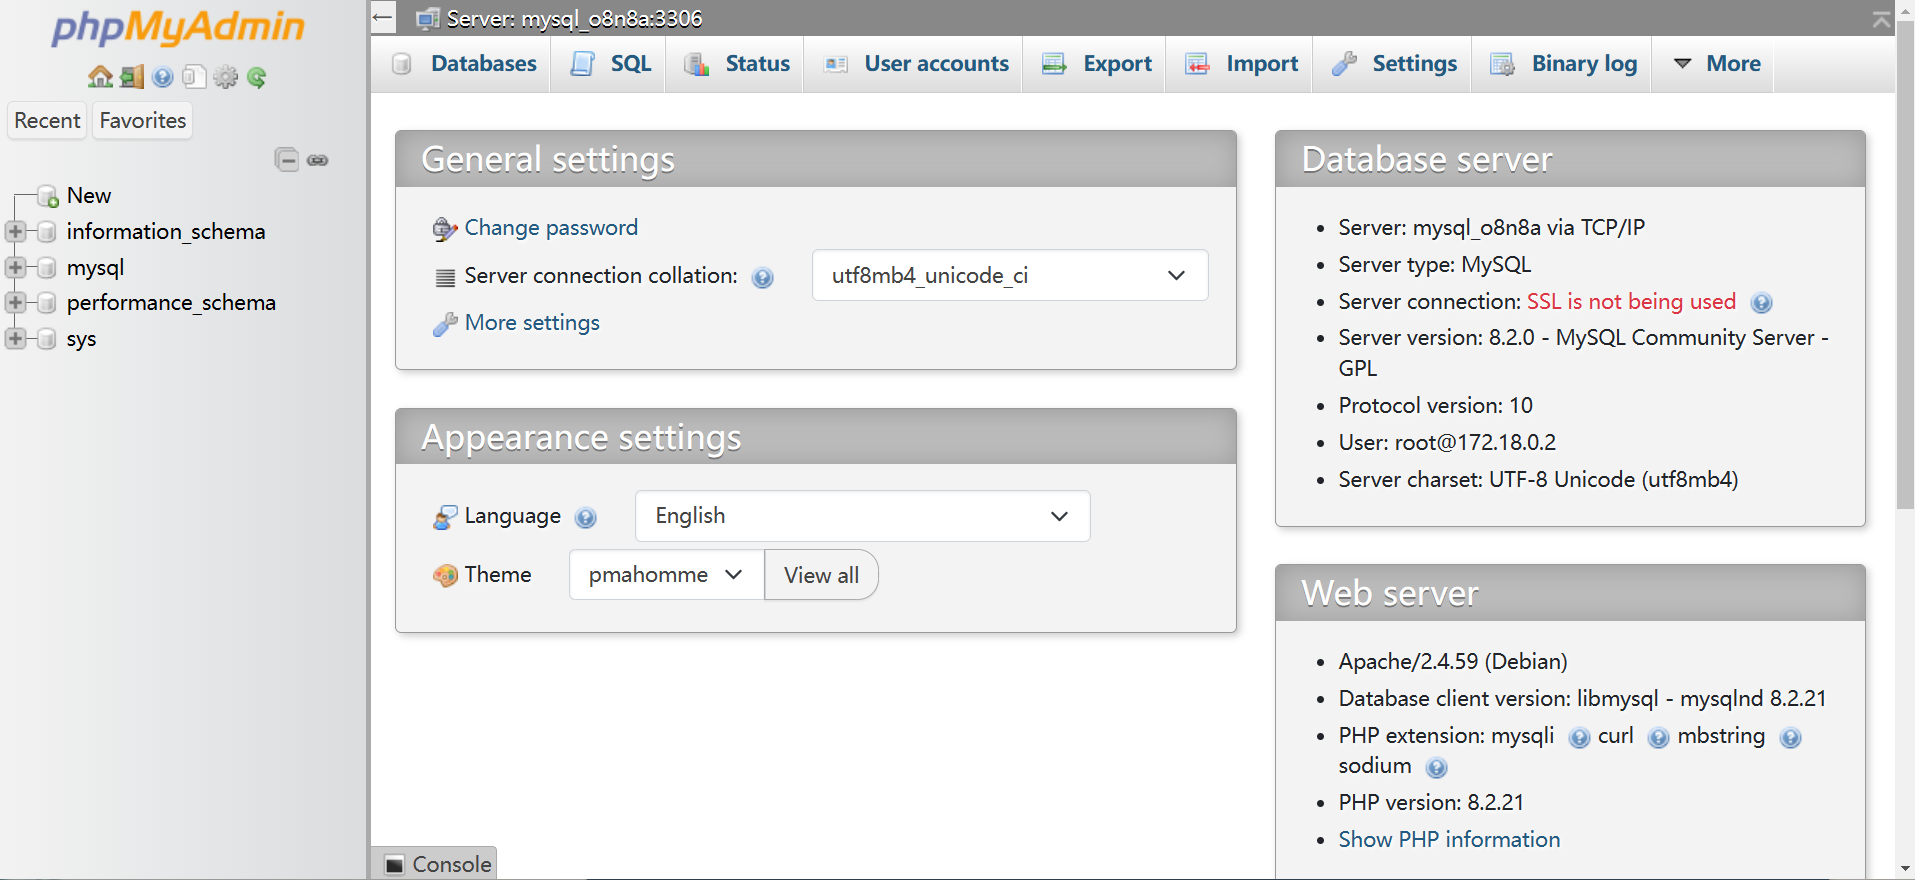Open help icon after mysqli extension
This screenshot has height=880, width=1915.
click(x=1579, y=738)
